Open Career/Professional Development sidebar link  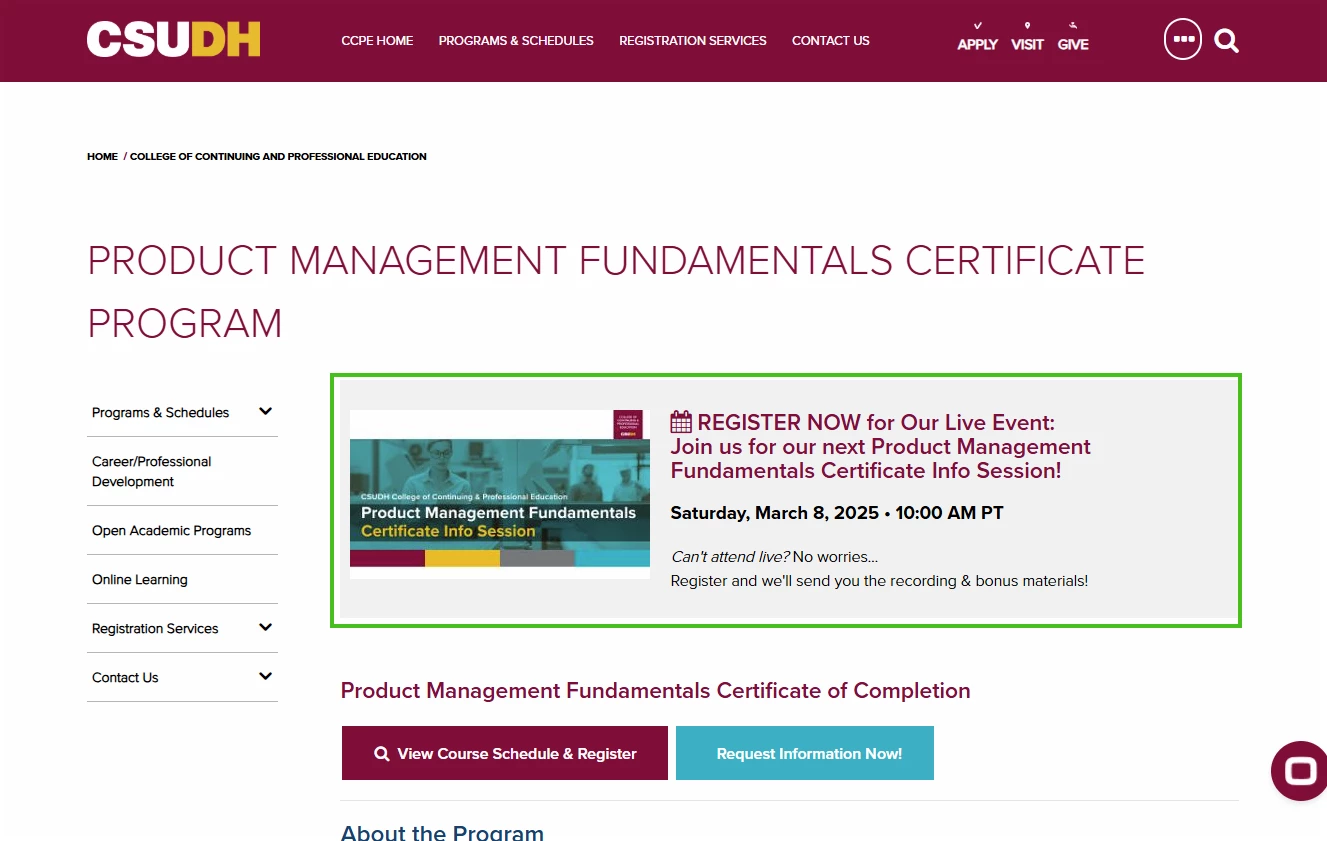pos(152,471)
